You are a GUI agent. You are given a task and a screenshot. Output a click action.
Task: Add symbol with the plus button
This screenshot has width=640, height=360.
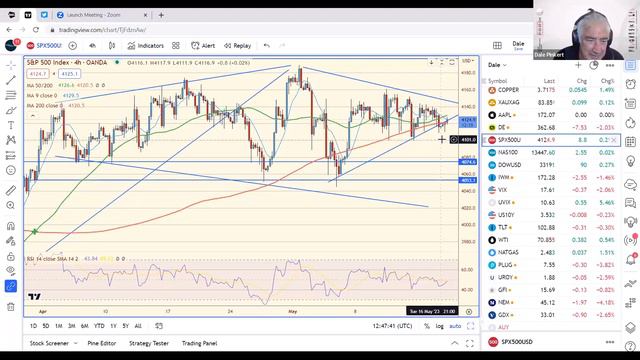tap(73, 46)
